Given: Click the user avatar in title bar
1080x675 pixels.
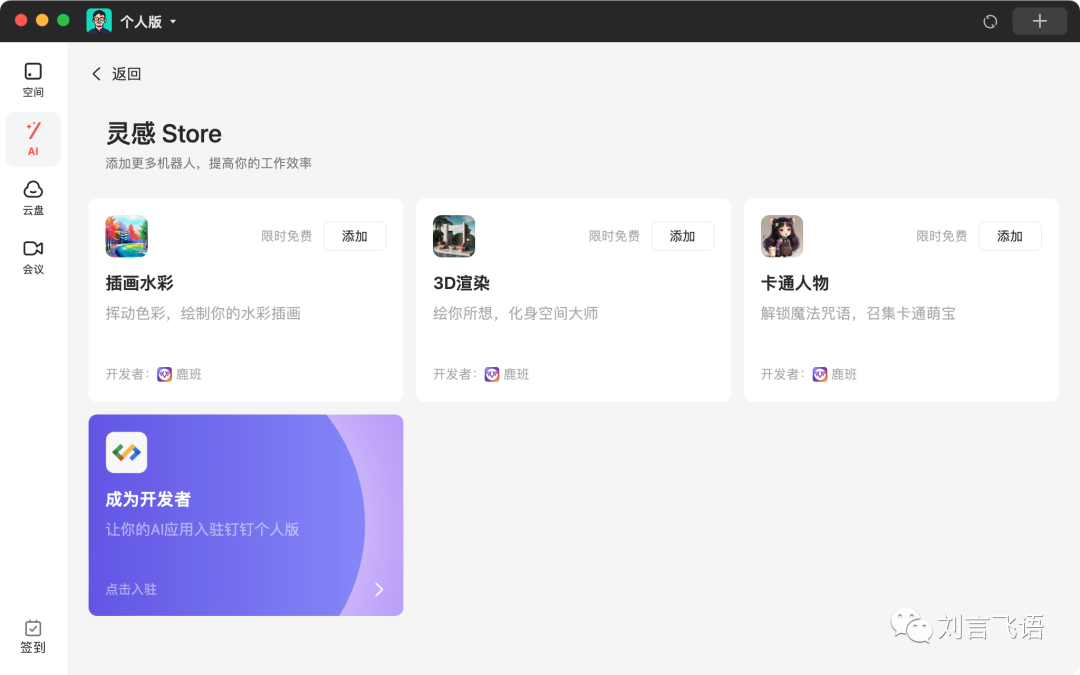Looking at the screenshot, I should [x=99, y=21].
